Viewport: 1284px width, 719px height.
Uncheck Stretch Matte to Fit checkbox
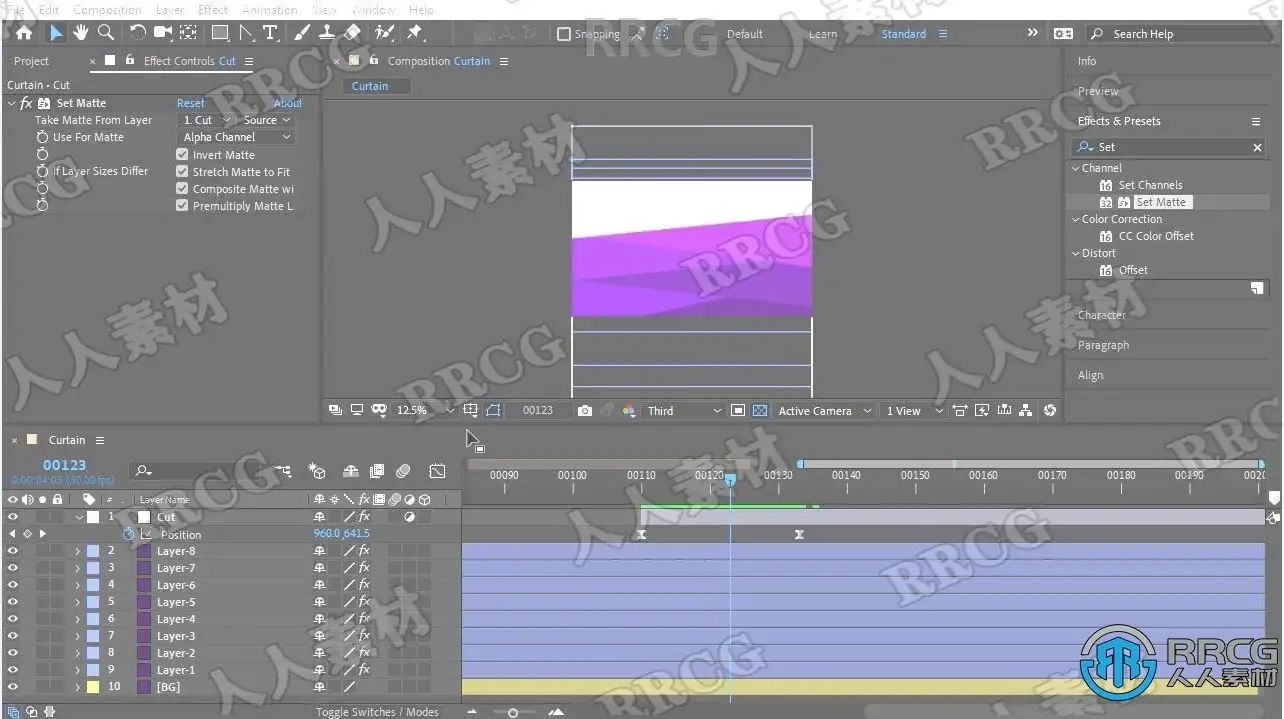182,172
